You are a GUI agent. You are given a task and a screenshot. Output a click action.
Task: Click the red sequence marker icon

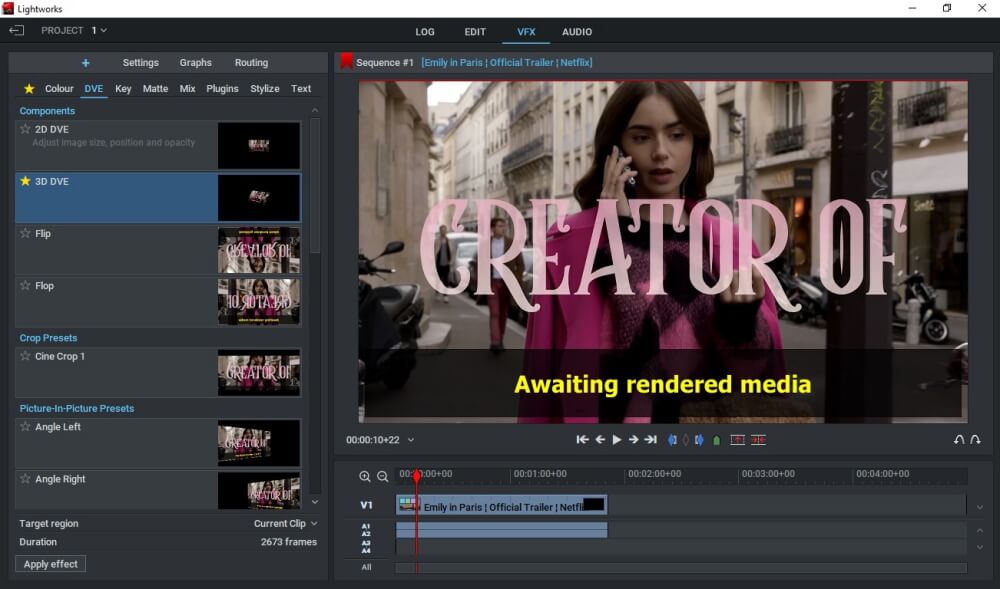[346, 61]
